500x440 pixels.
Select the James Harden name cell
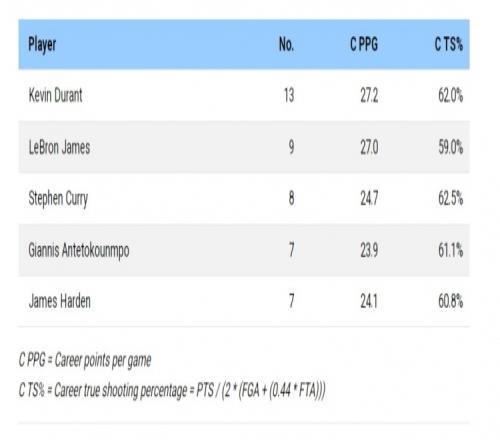pyautogui.click(x=60, y=301)
